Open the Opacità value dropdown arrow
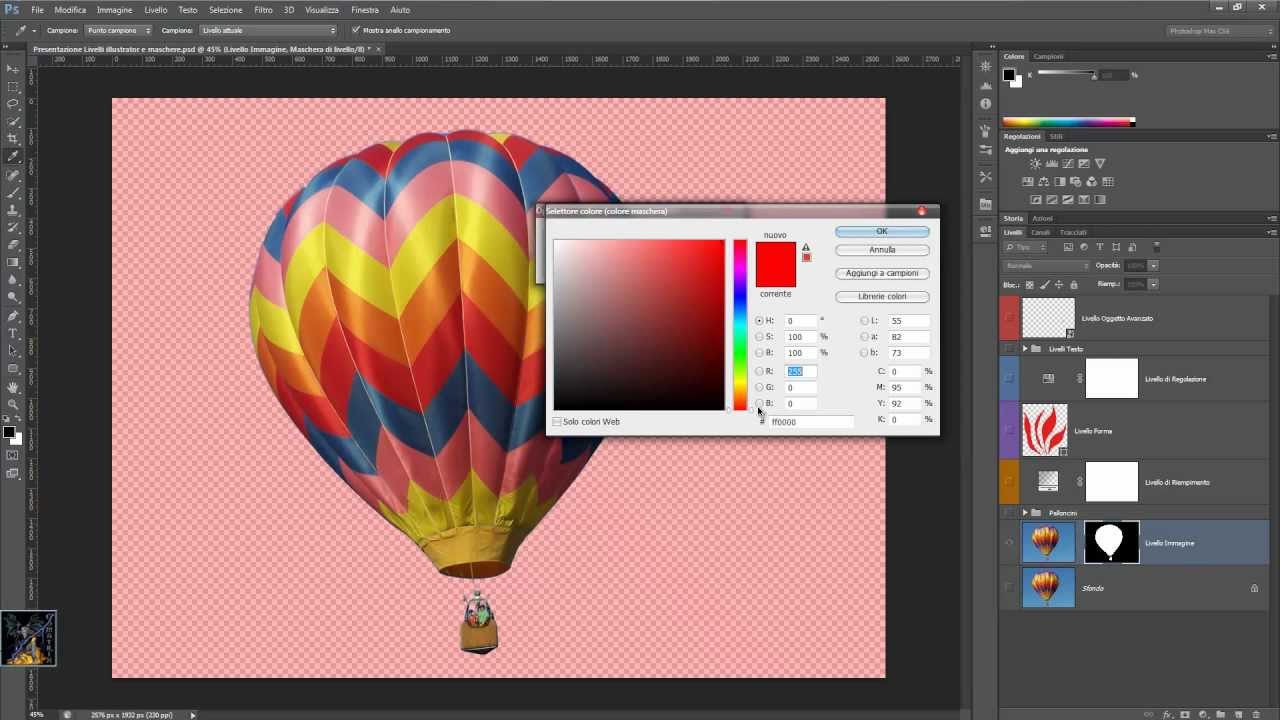Screen dimensions: 1280x720 click(x=1154, y=266)
